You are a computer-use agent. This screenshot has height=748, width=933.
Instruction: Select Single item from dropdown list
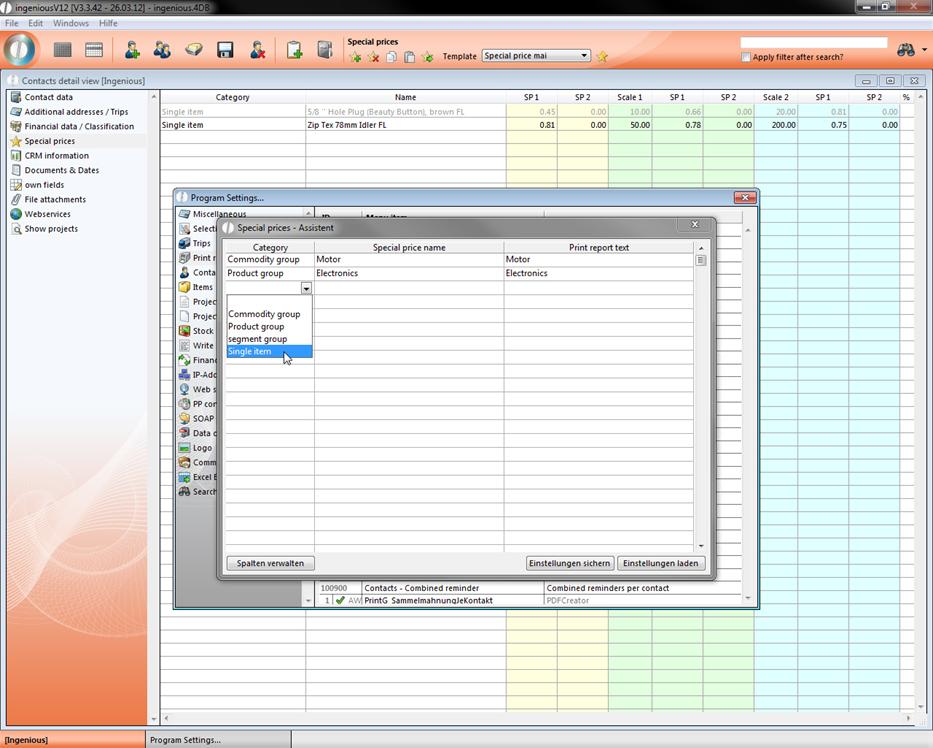250,352
